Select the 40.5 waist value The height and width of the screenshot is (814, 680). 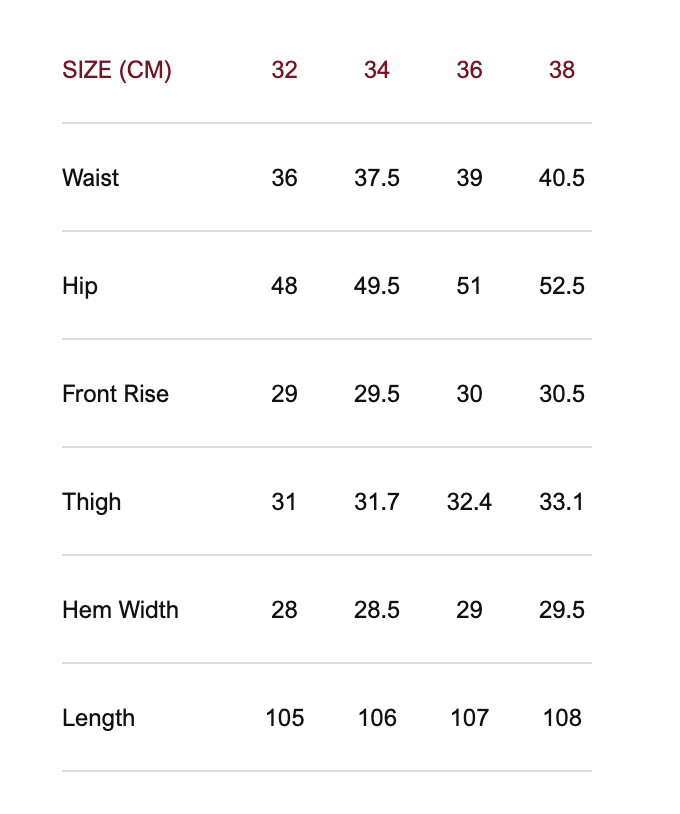pyautogui.click(x=562, y=178)
